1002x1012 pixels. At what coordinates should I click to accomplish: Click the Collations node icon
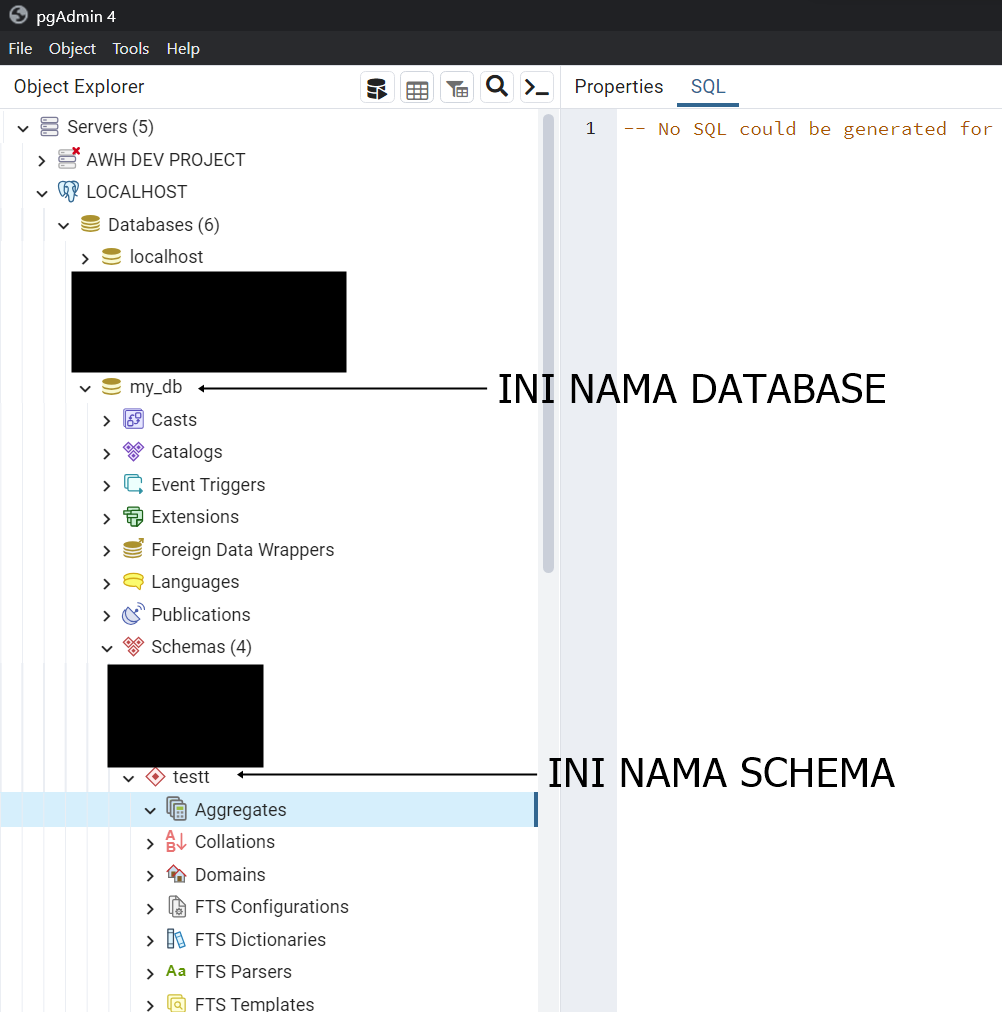176,841
